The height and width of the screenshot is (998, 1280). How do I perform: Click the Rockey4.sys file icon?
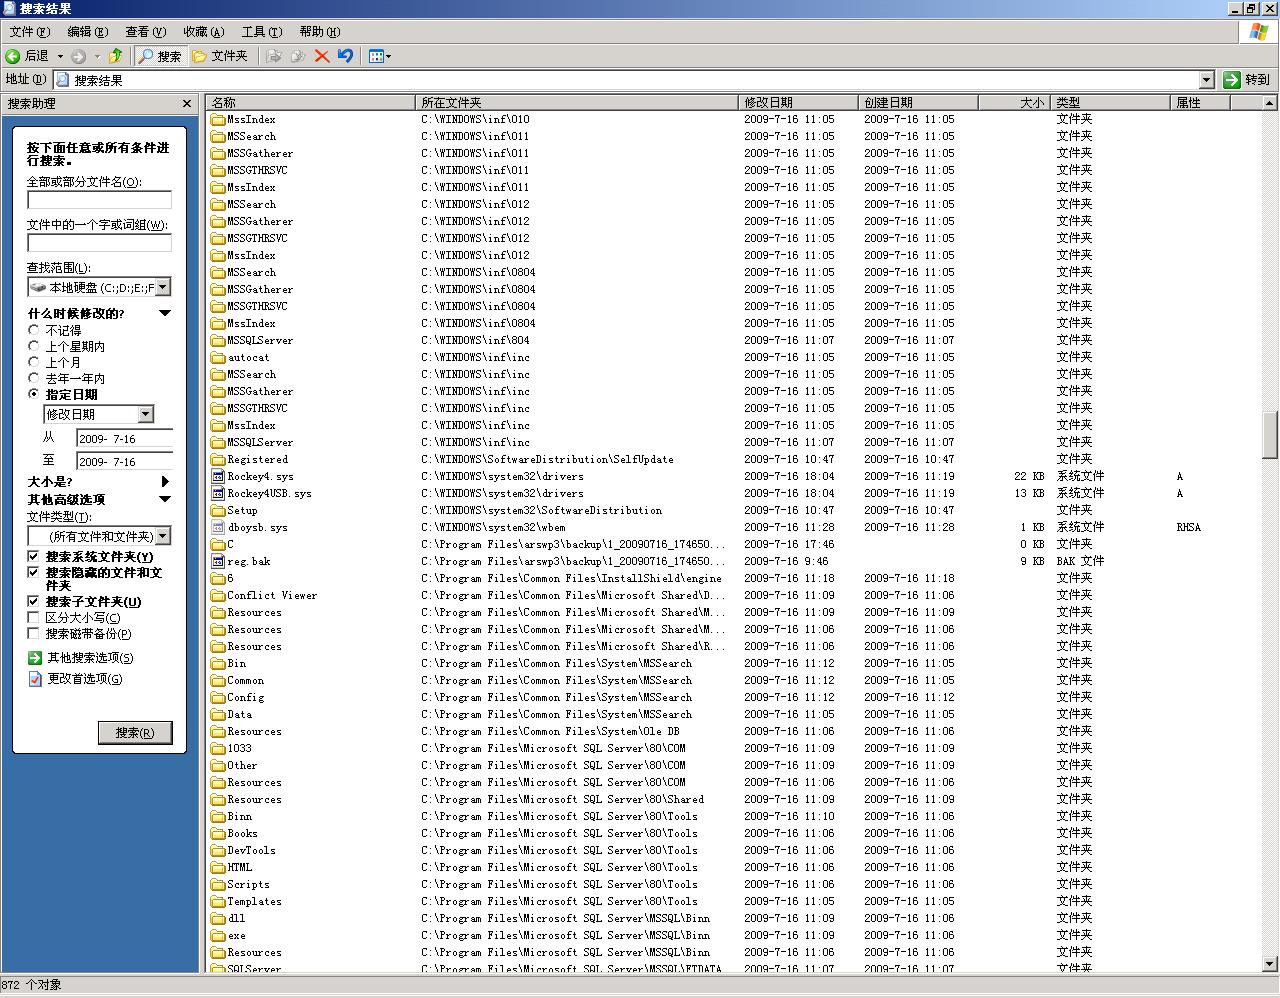tap(218, 477)
